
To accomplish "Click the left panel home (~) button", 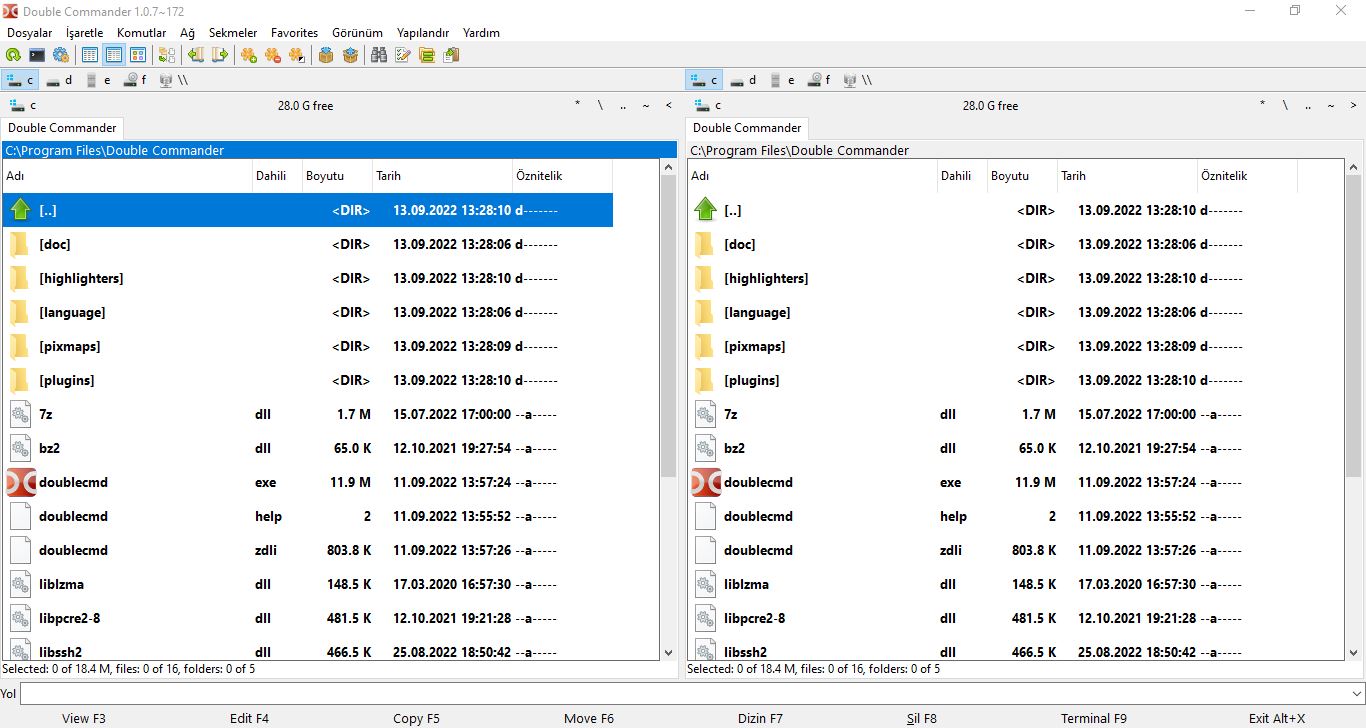I will coord(646,105).
